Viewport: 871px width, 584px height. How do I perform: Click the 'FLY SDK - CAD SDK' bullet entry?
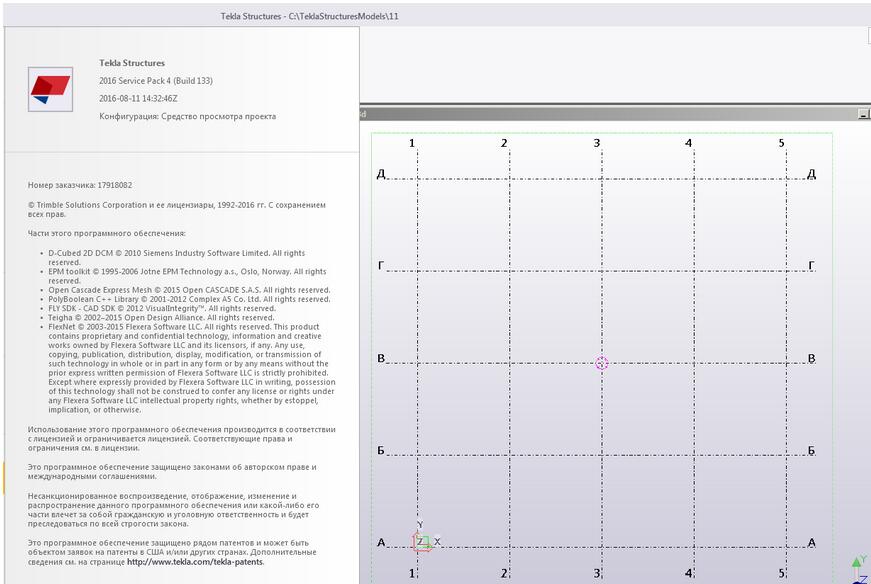(x=162, y=308)
